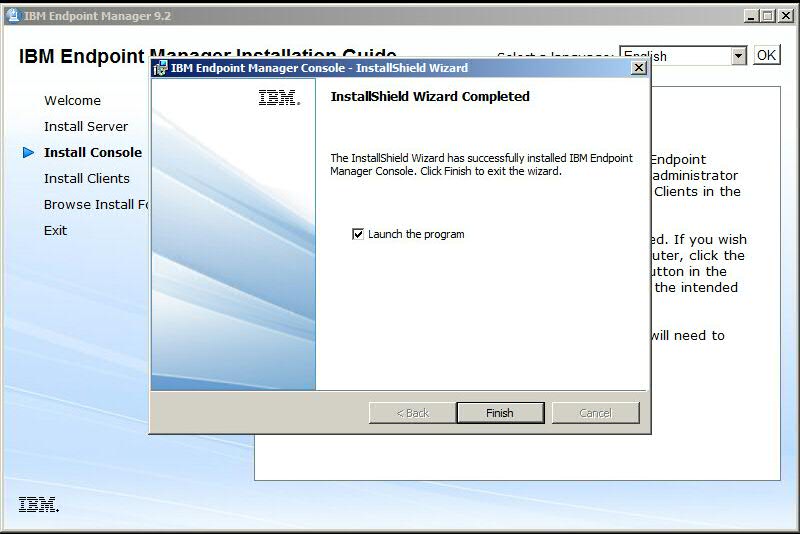
Task: Click the blue arrow marker beside Install Console
Action: coord(29,152)
